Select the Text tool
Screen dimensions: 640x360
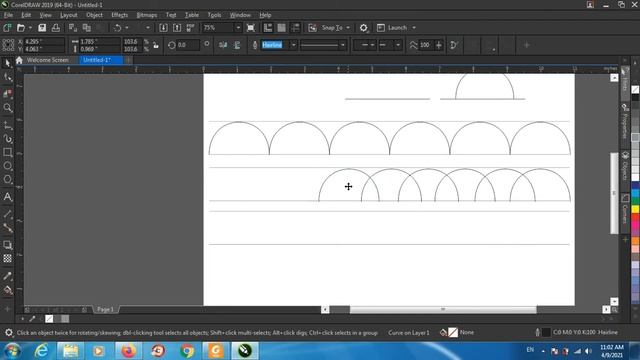[x=7, y=197]
